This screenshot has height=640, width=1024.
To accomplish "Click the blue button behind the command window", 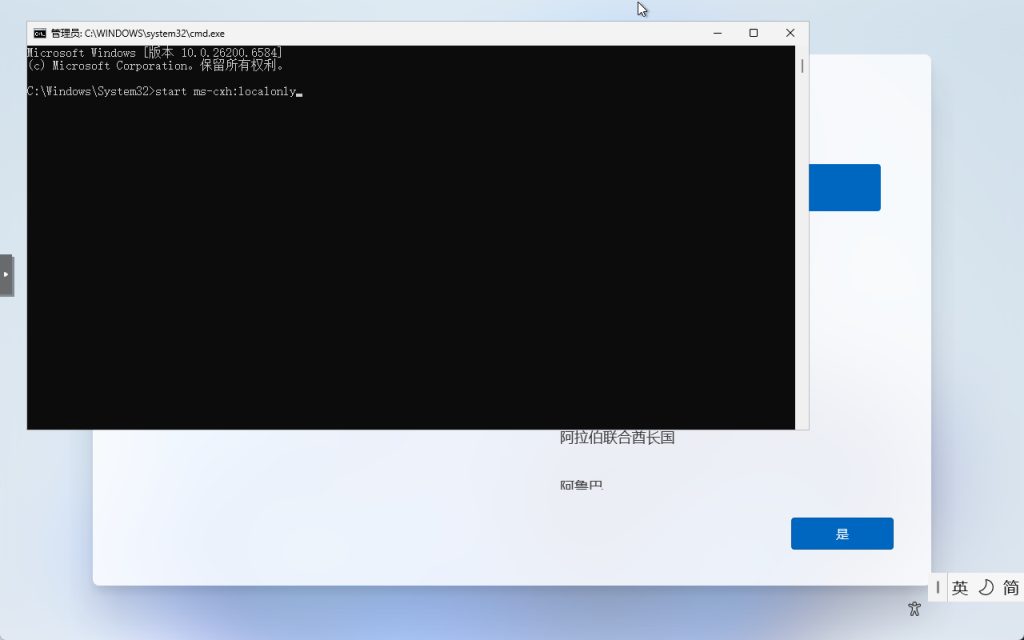I will (845, 187).
